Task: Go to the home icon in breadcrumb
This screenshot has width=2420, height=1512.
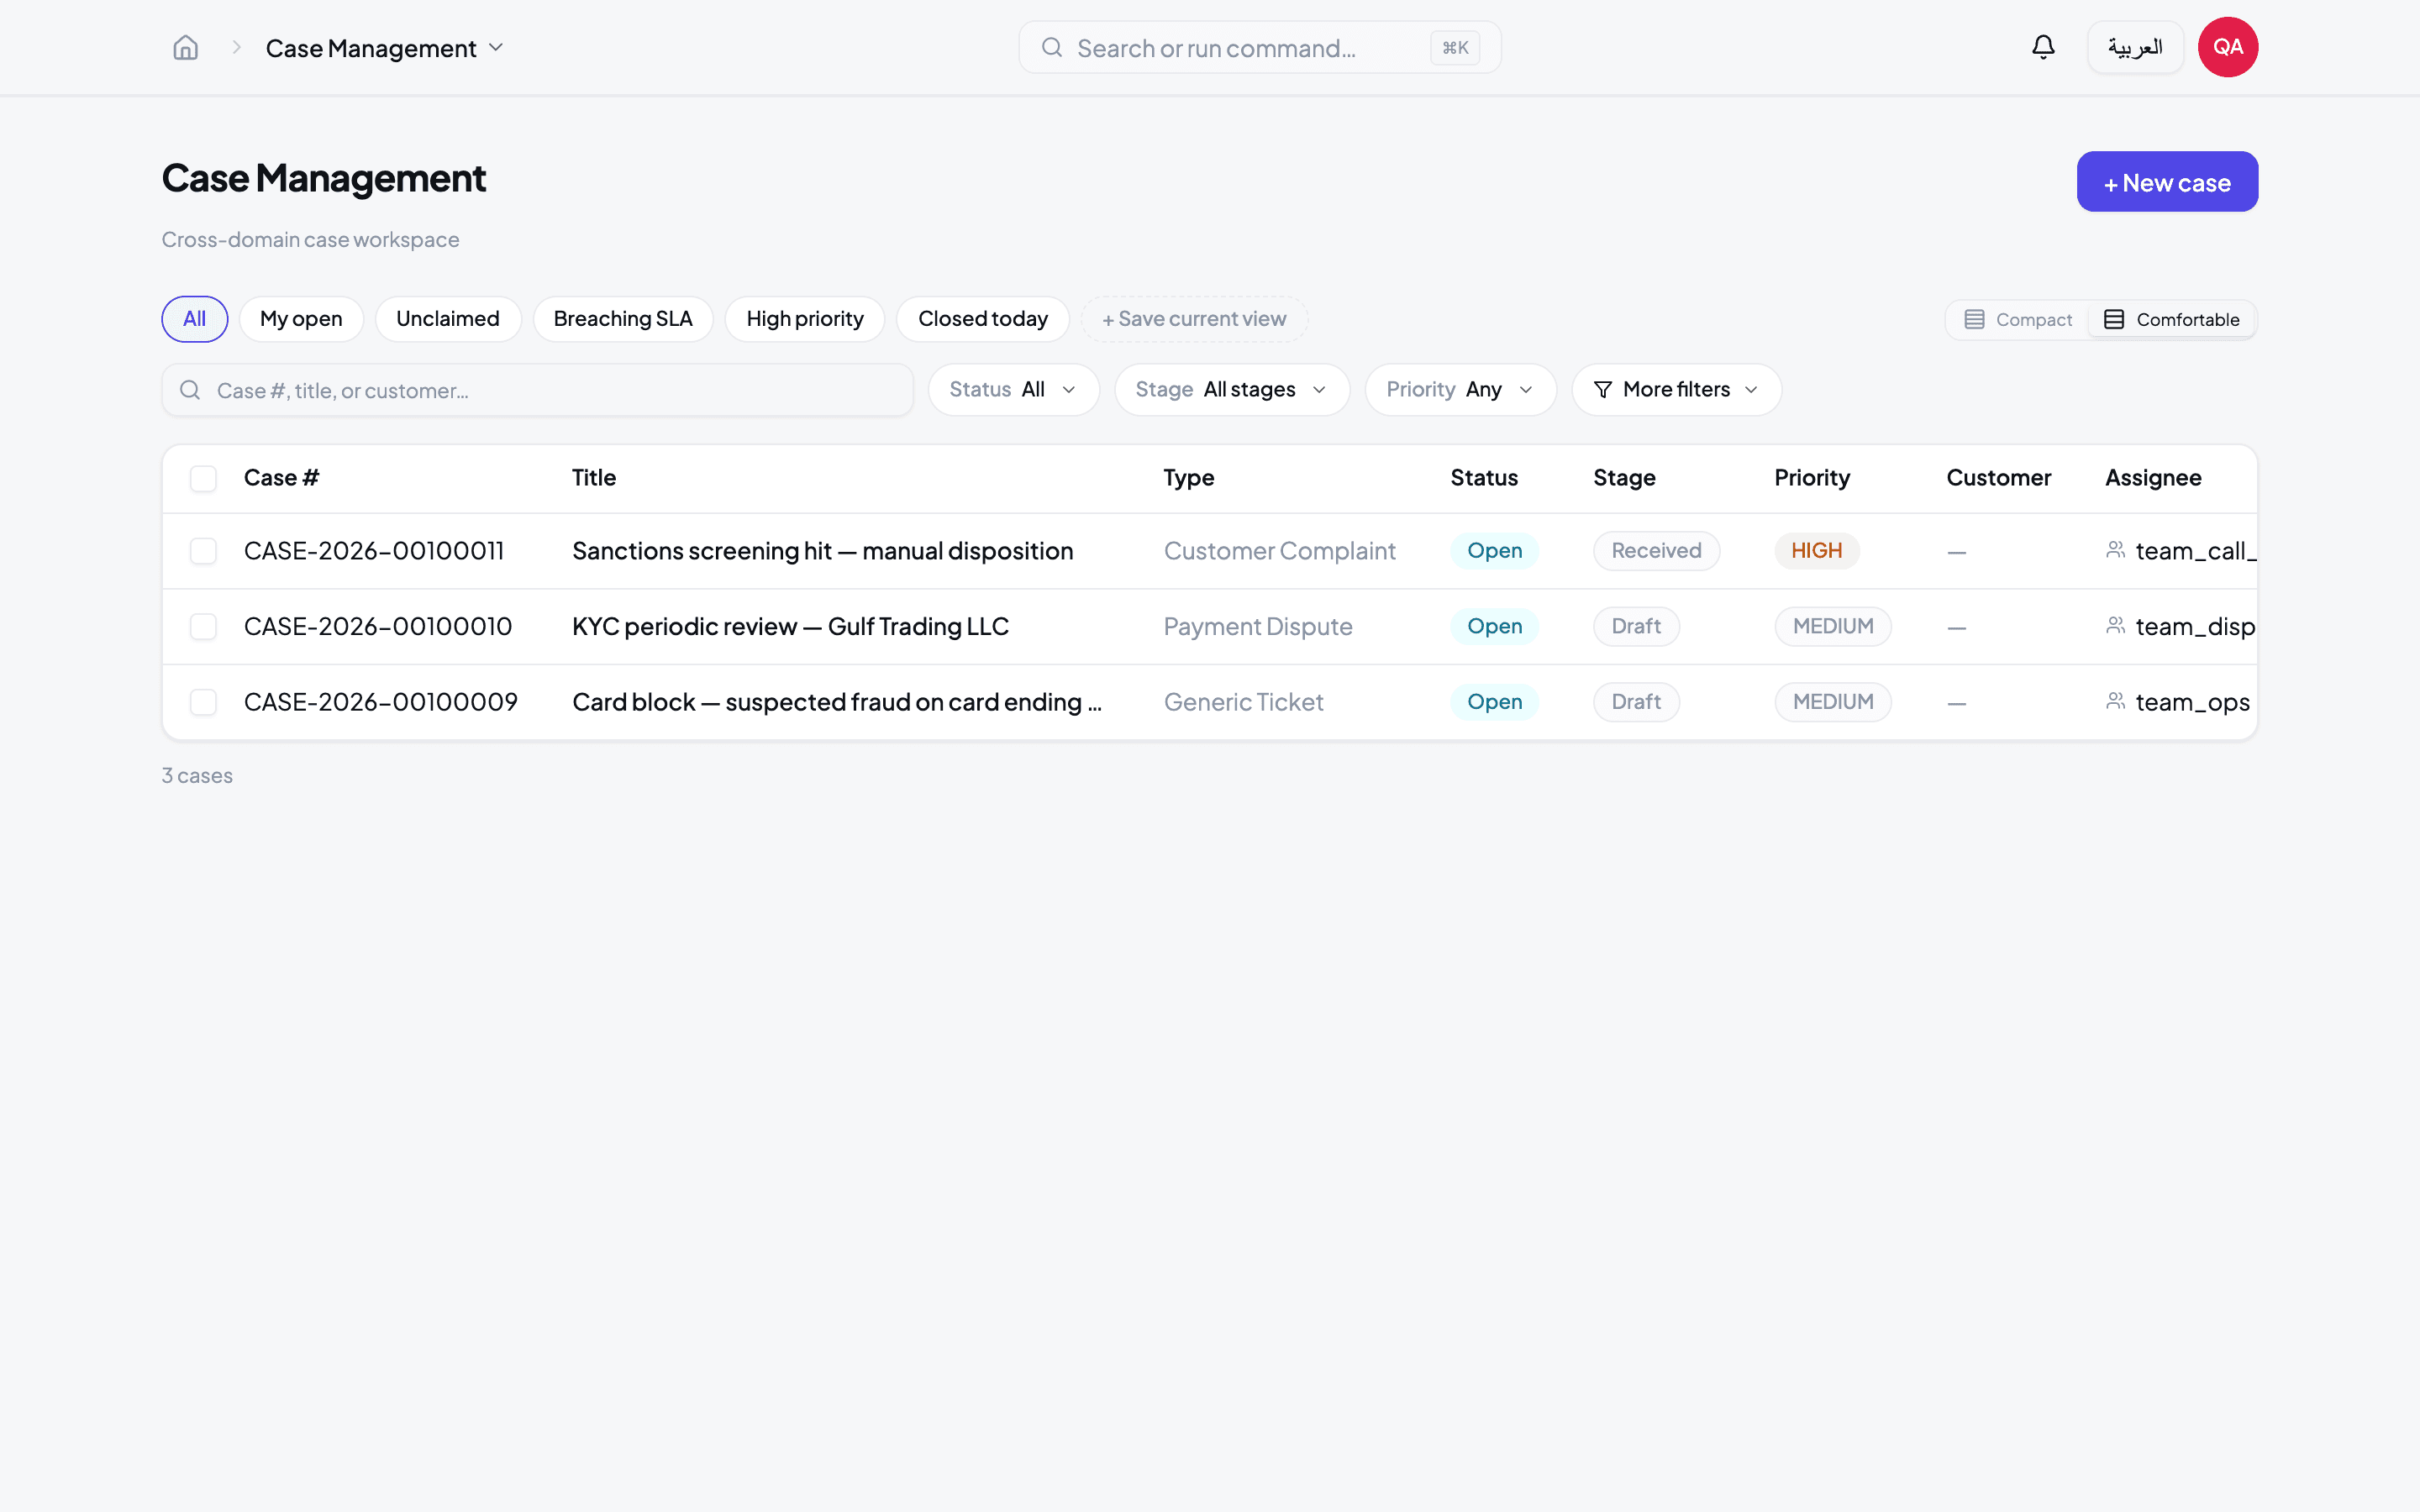Action: (186, 48)
